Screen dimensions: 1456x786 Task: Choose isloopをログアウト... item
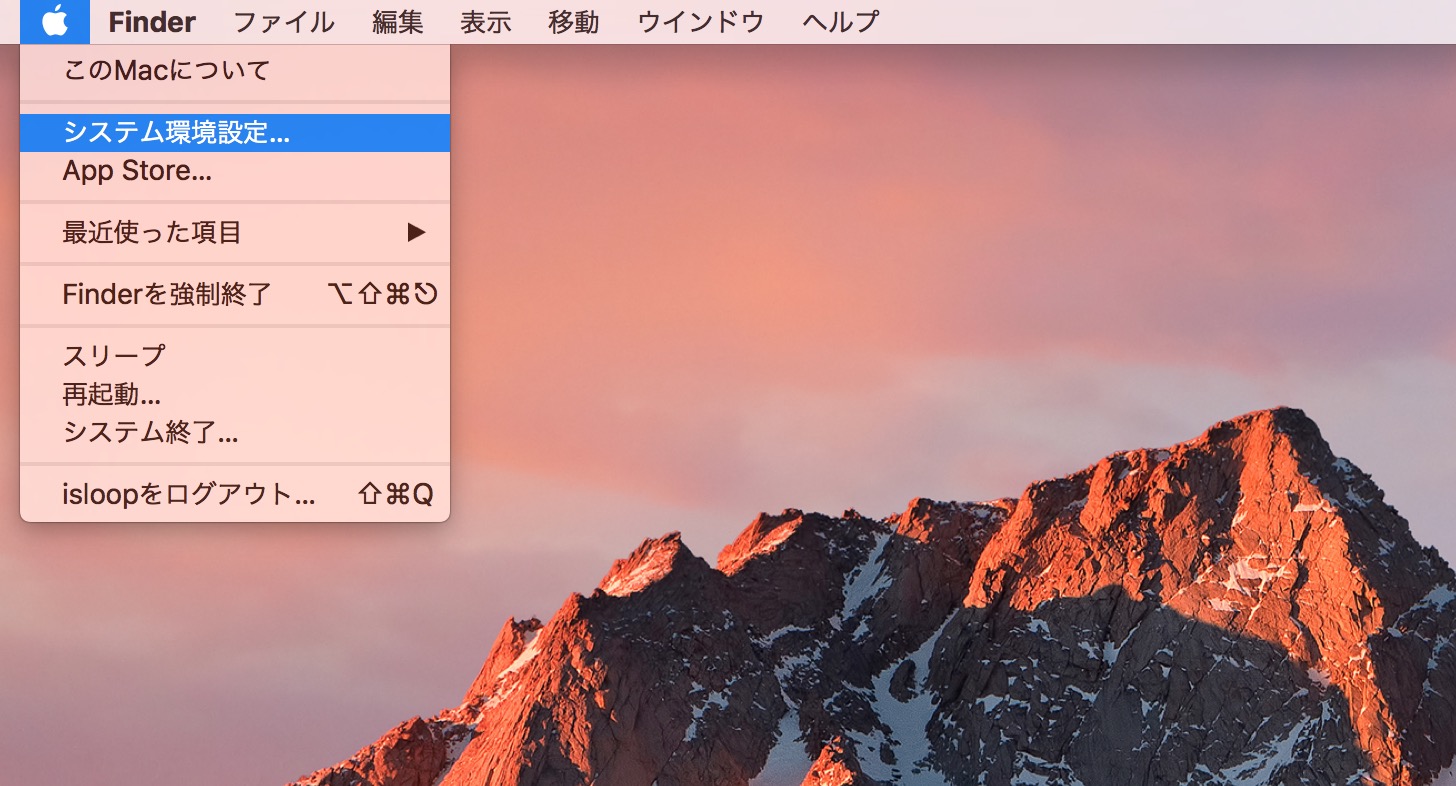tap(235, 494)
